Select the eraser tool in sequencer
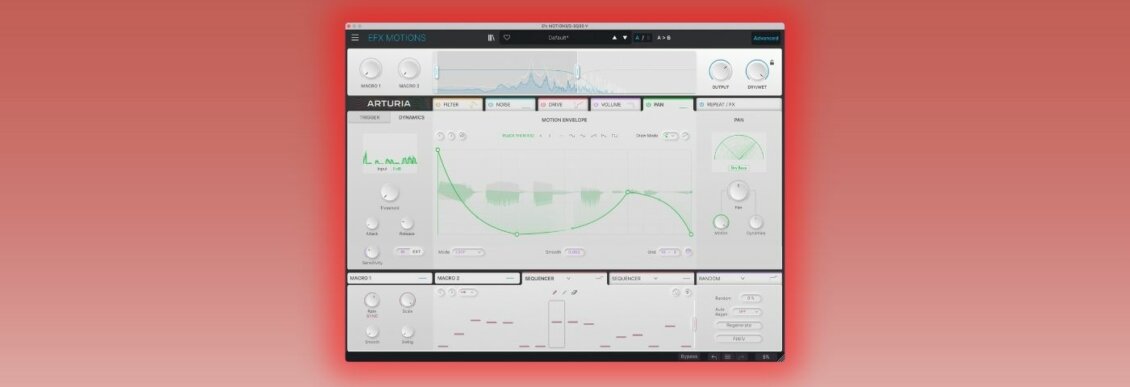1130x387 pixels. (x=574, y=293)
